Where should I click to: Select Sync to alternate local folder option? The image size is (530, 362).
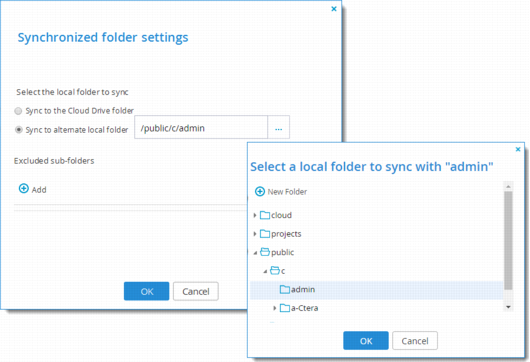click(19, 130)
